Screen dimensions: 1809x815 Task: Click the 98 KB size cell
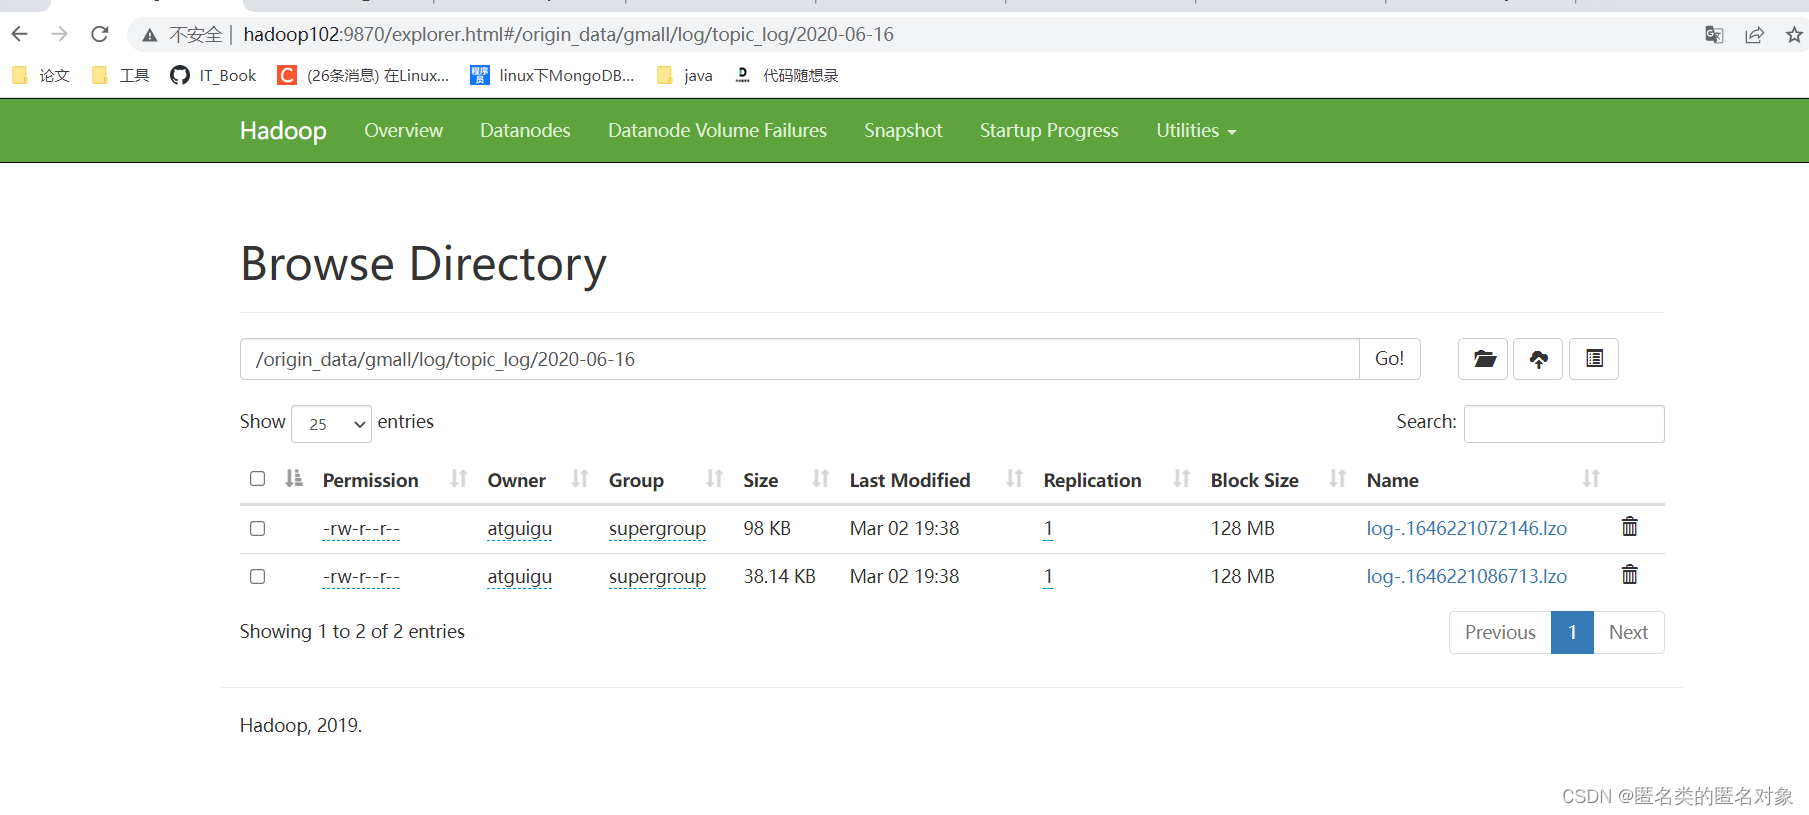(767, 528)
